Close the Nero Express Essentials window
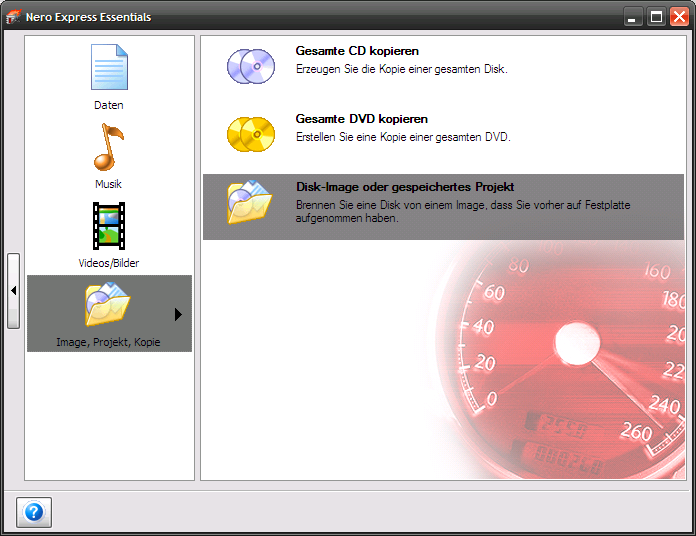This screenshot has width=696, height=536. point(680,17)
